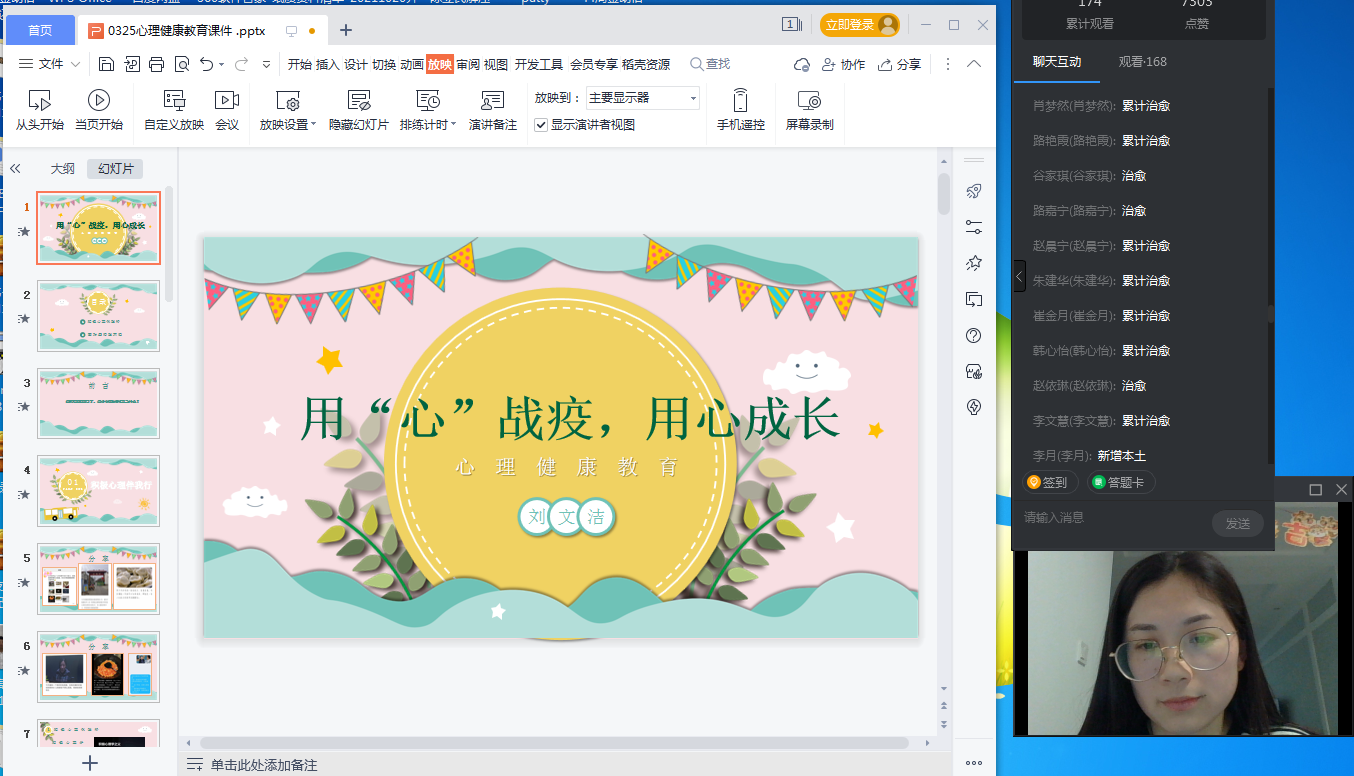Click the 分享 share button
Image resolution: width=1354 pixels, height=776 pixels.
pos(899,64)
